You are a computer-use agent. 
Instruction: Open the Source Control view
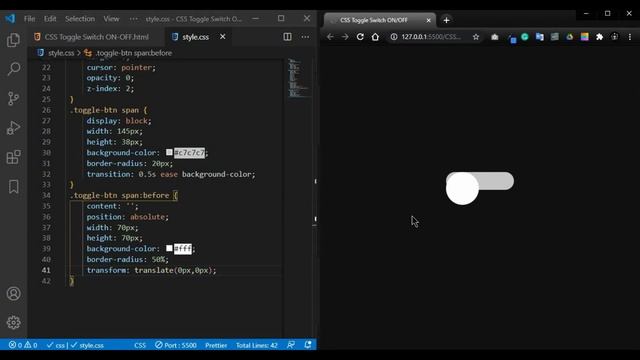tap(13, 98)
